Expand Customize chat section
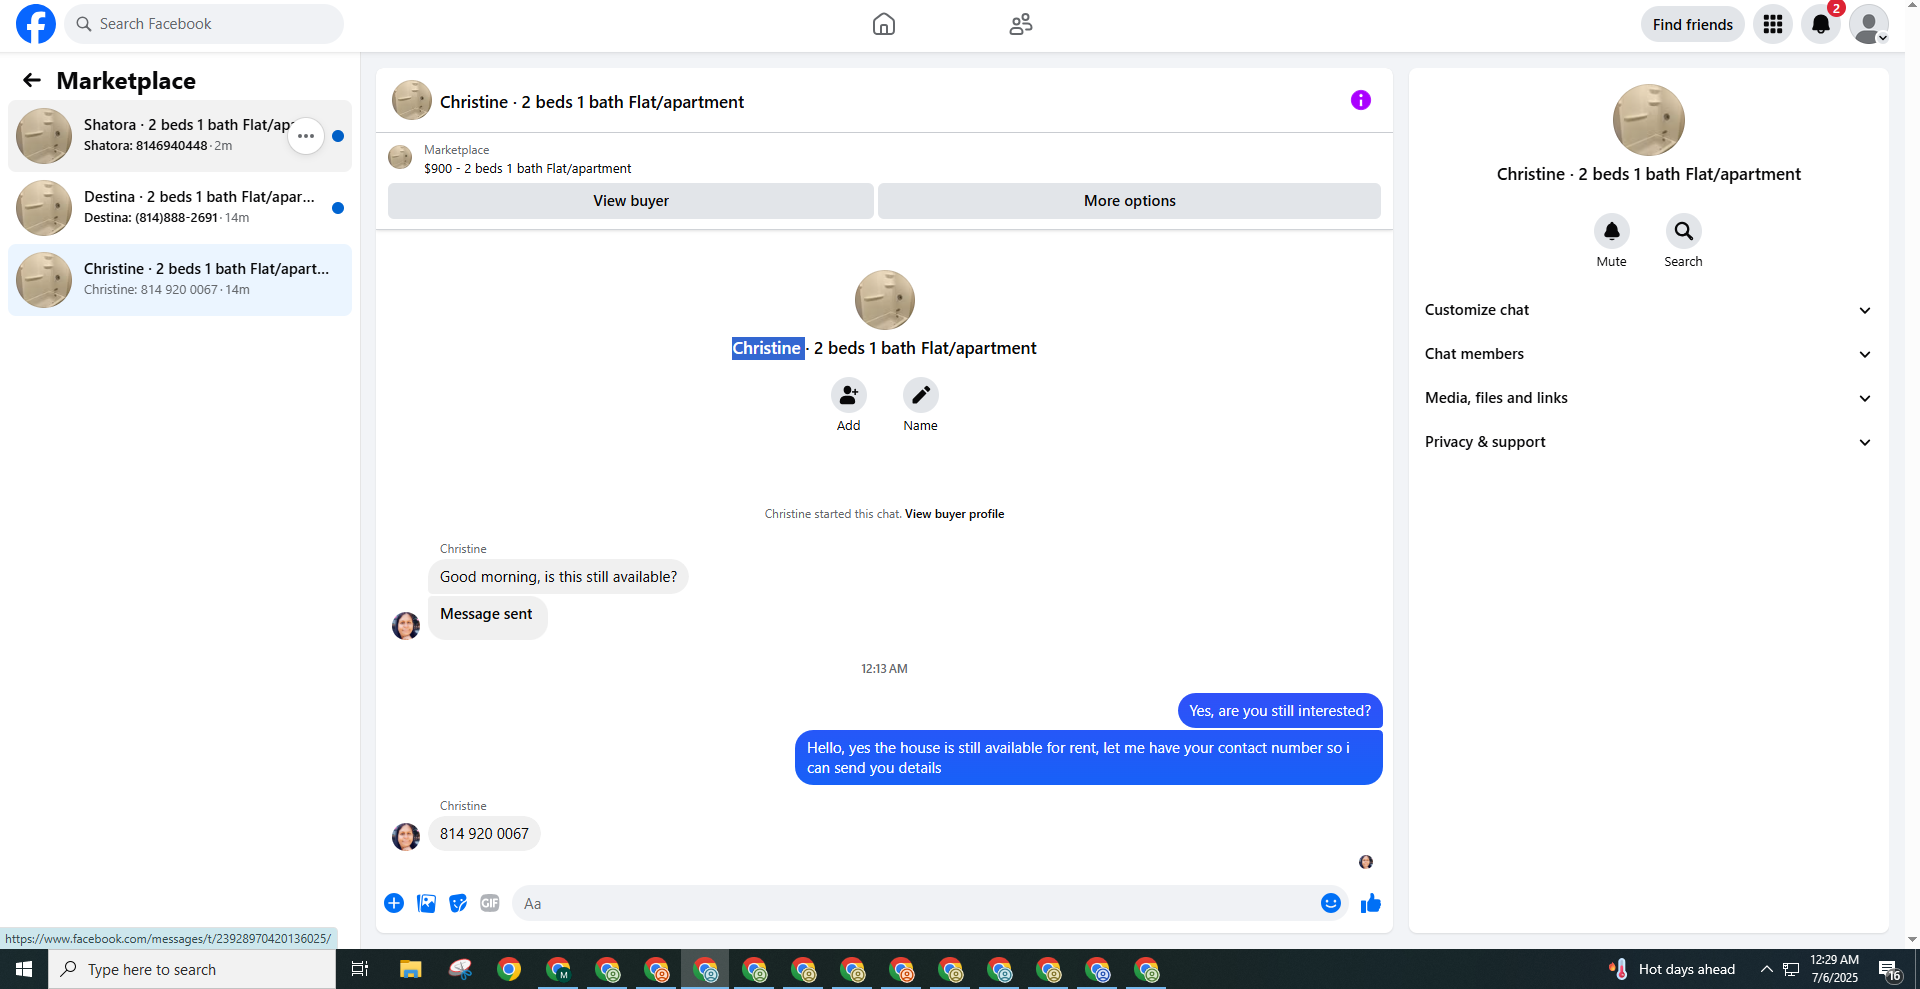Viewport: 1920px width, 989px height. (1649, 310)
